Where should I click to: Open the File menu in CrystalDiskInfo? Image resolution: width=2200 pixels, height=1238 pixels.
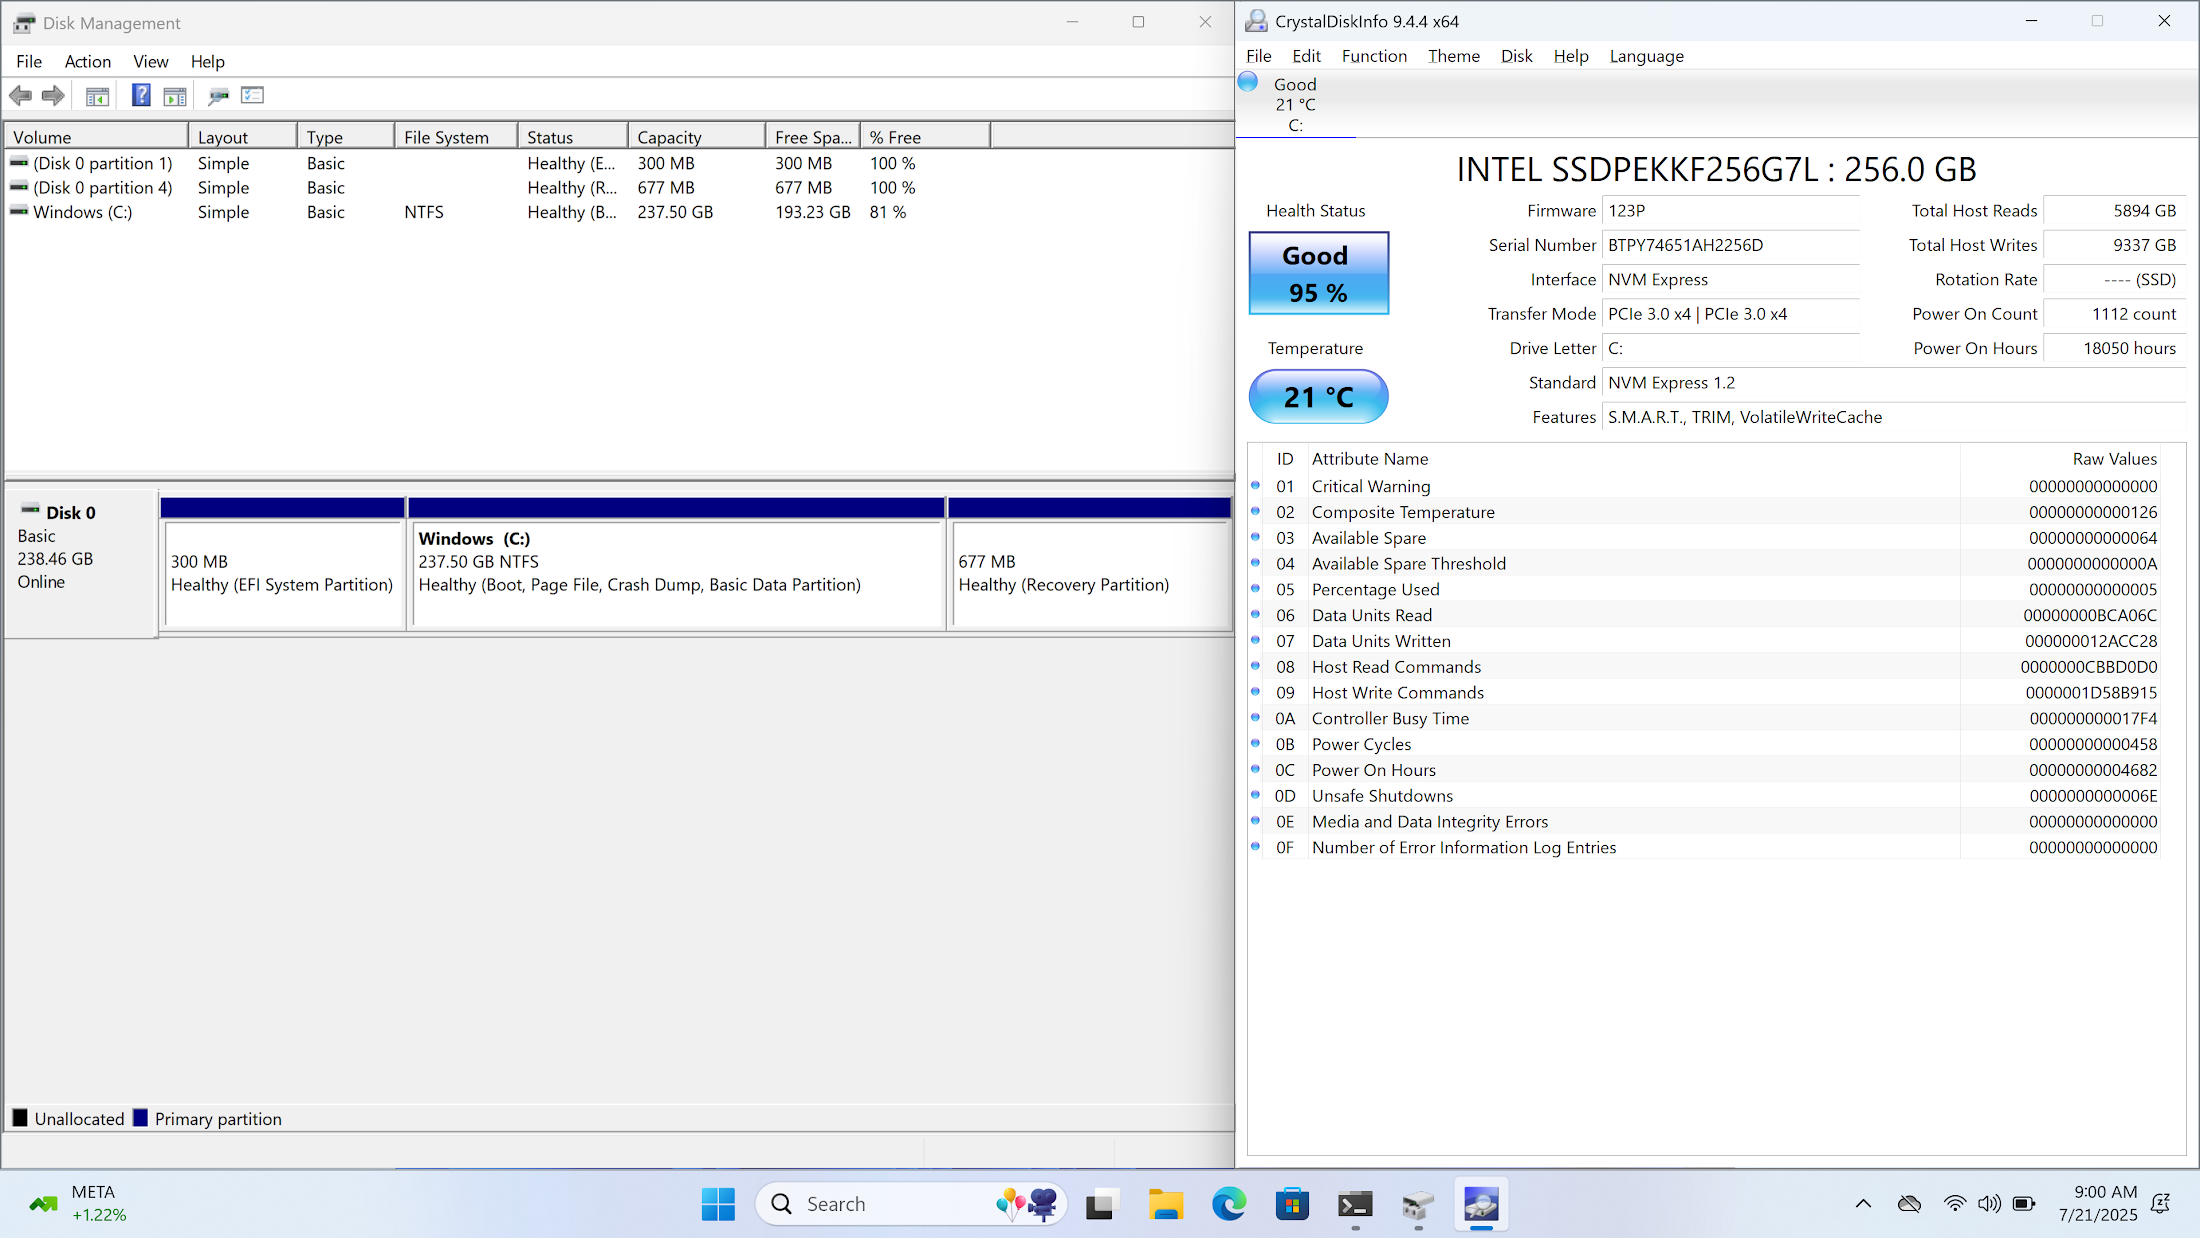pos(1259,56)
